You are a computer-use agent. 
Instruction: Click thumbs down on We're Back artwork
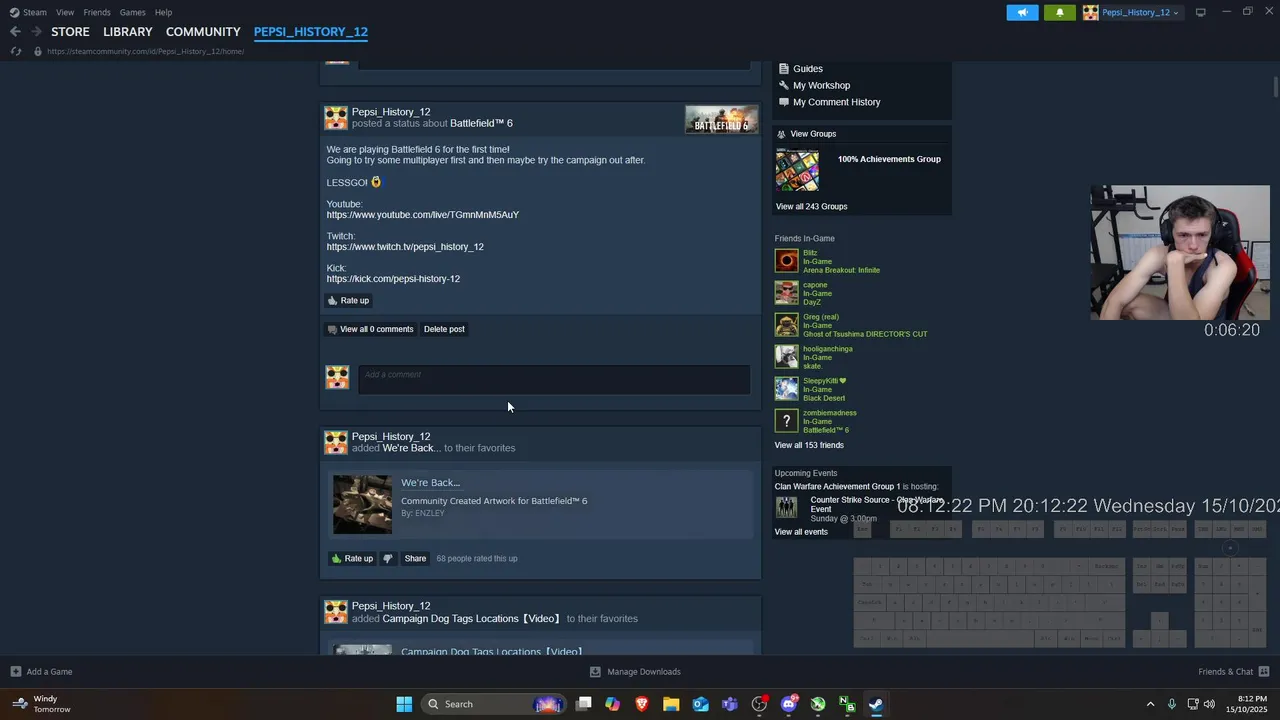[388, 558]
